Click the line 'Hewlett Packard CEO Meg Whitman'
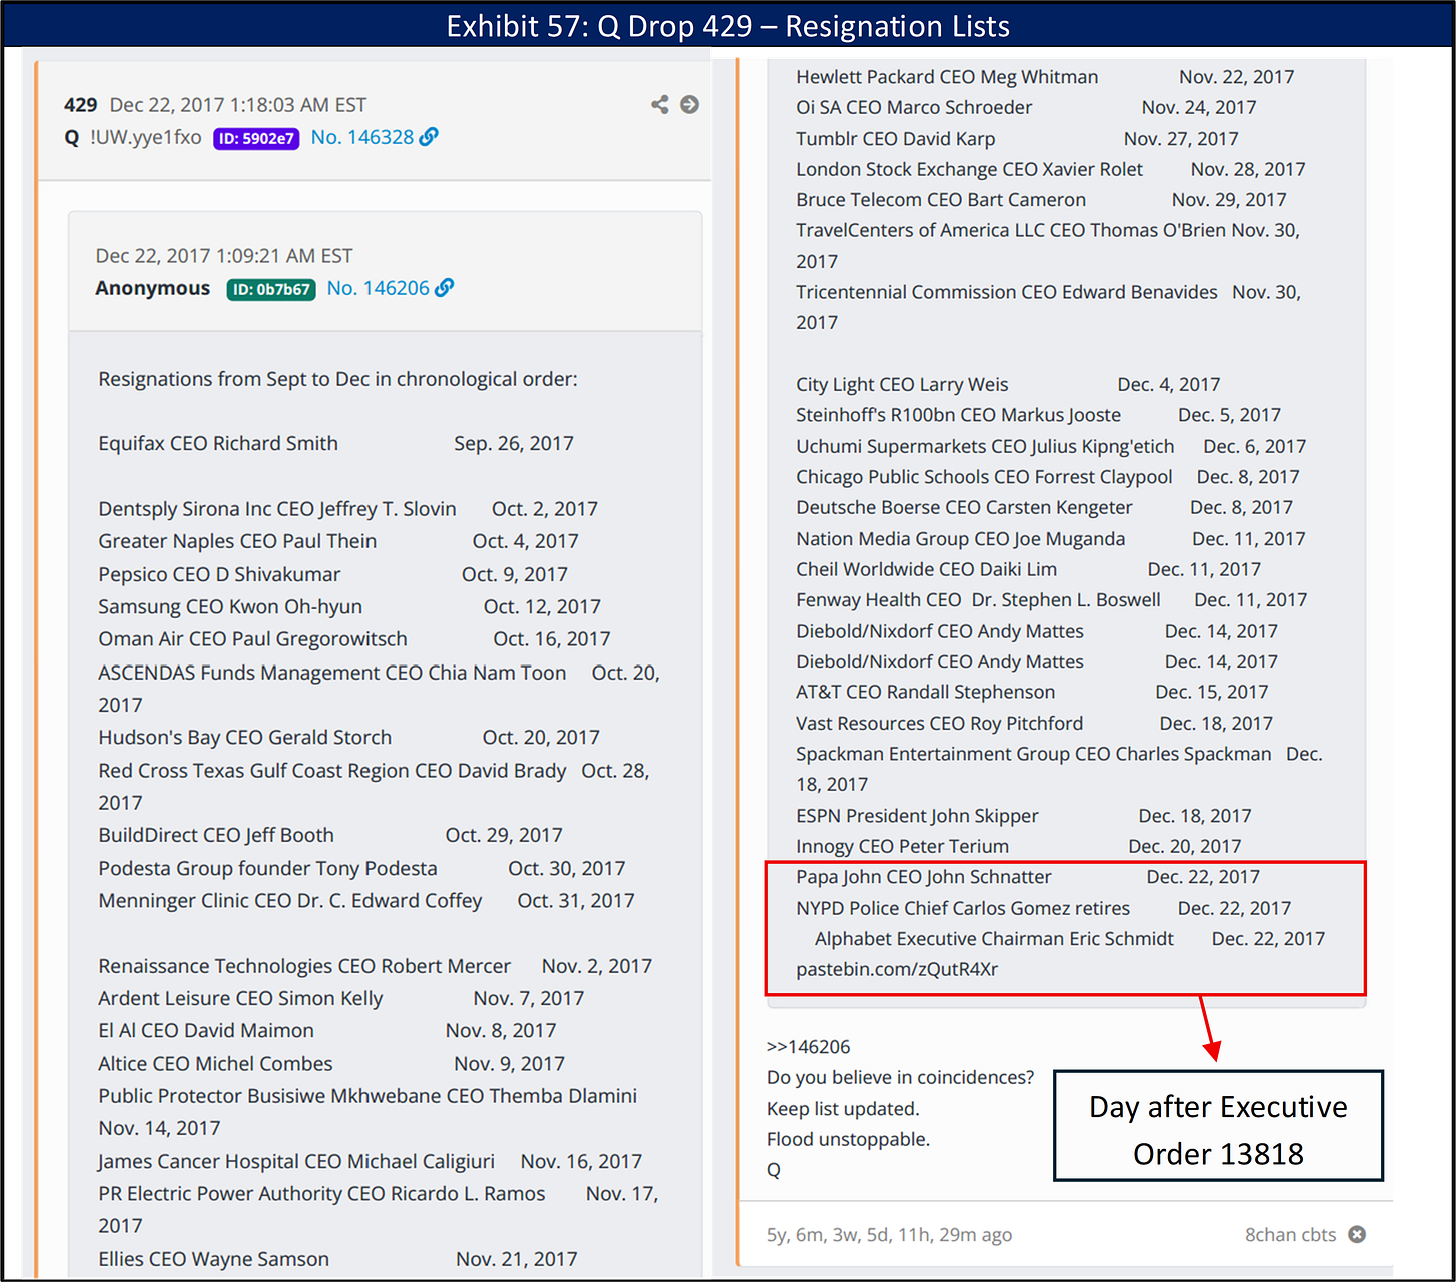 (x=947, y=77)
